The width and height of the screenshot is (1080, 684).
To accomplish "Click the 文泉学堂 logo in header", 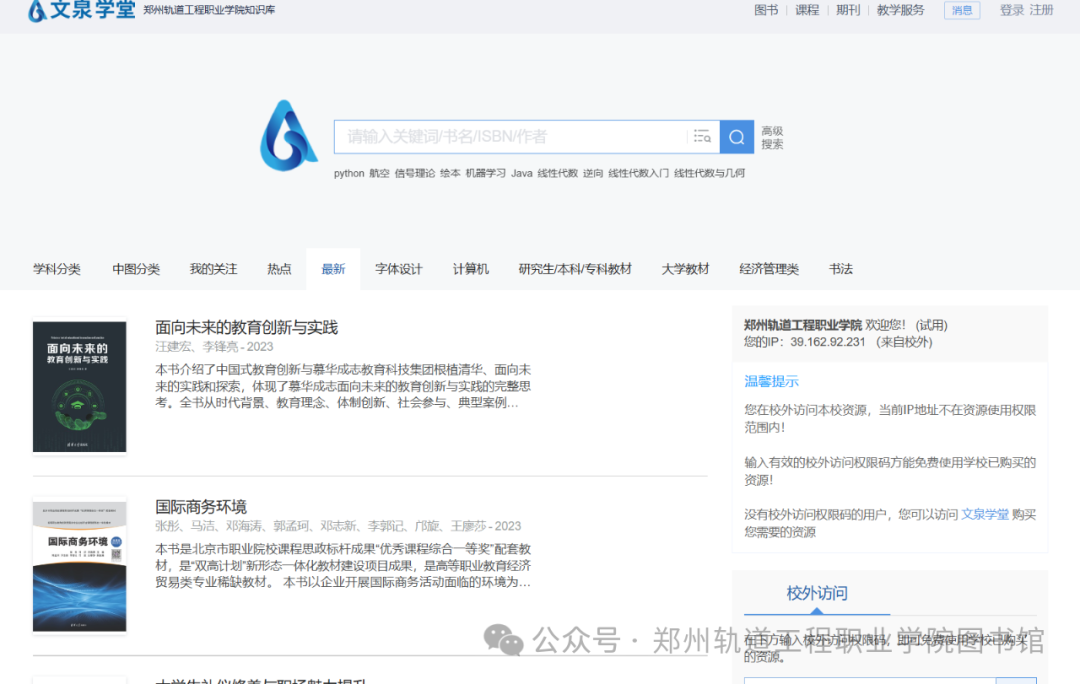I will 81,10.
